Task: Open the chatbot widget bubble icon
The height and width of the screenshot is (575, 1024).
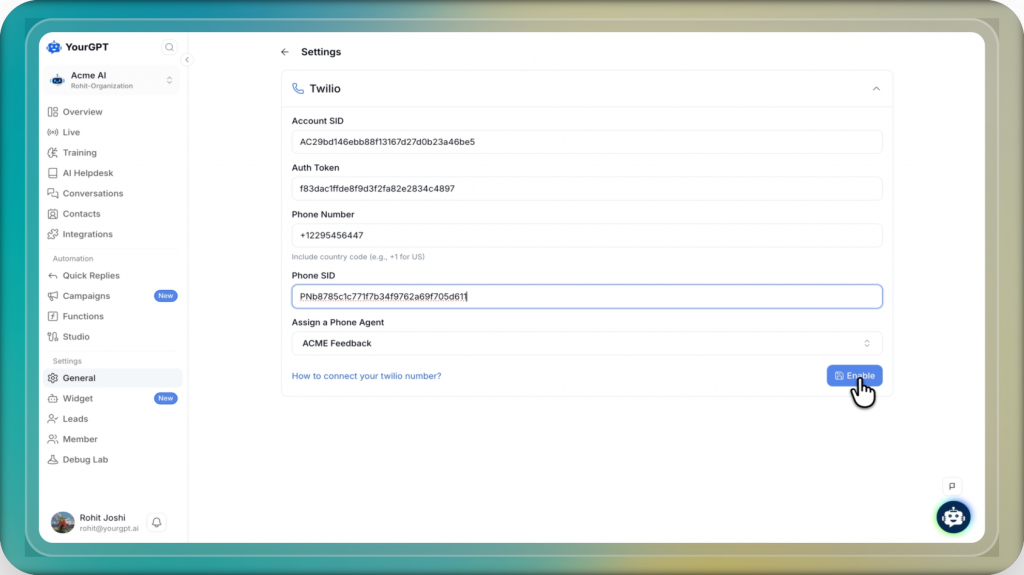Action: (x=953, y=516)
